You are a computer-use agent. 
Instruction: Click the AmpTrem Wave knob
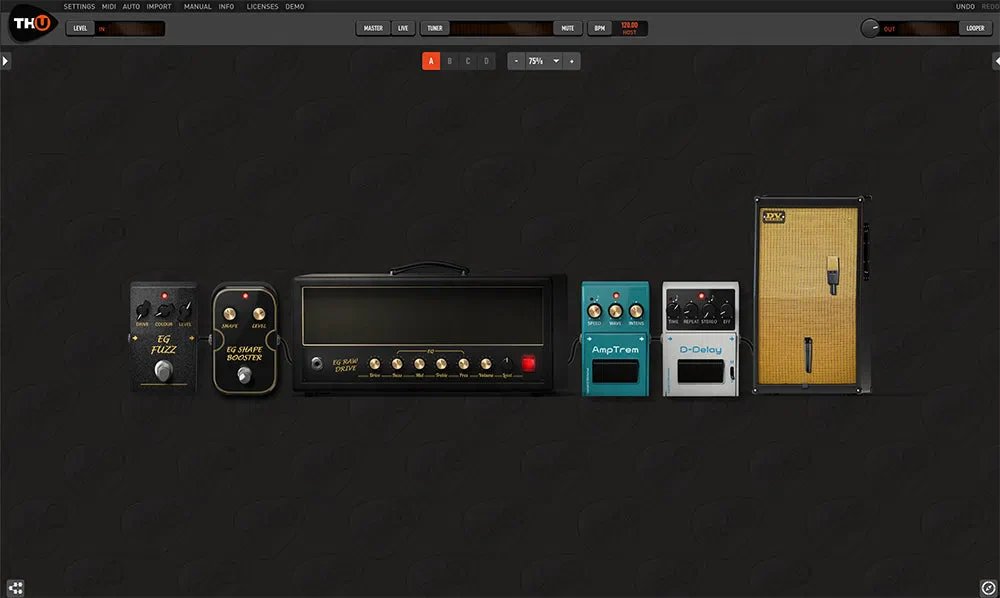click(x=615, y=311)
